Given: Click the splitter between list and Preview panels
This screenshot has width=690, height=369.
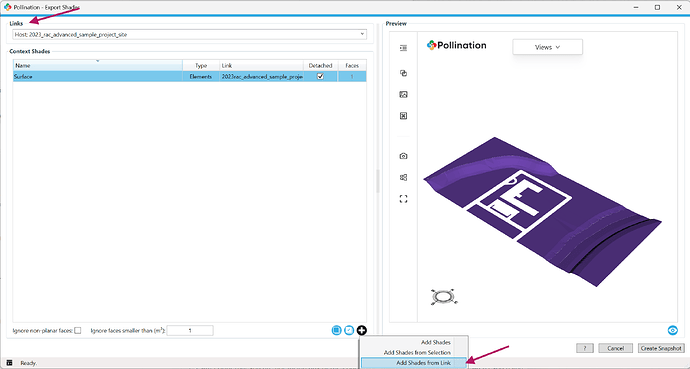Looking at the screenshot, I should (378, 180).
